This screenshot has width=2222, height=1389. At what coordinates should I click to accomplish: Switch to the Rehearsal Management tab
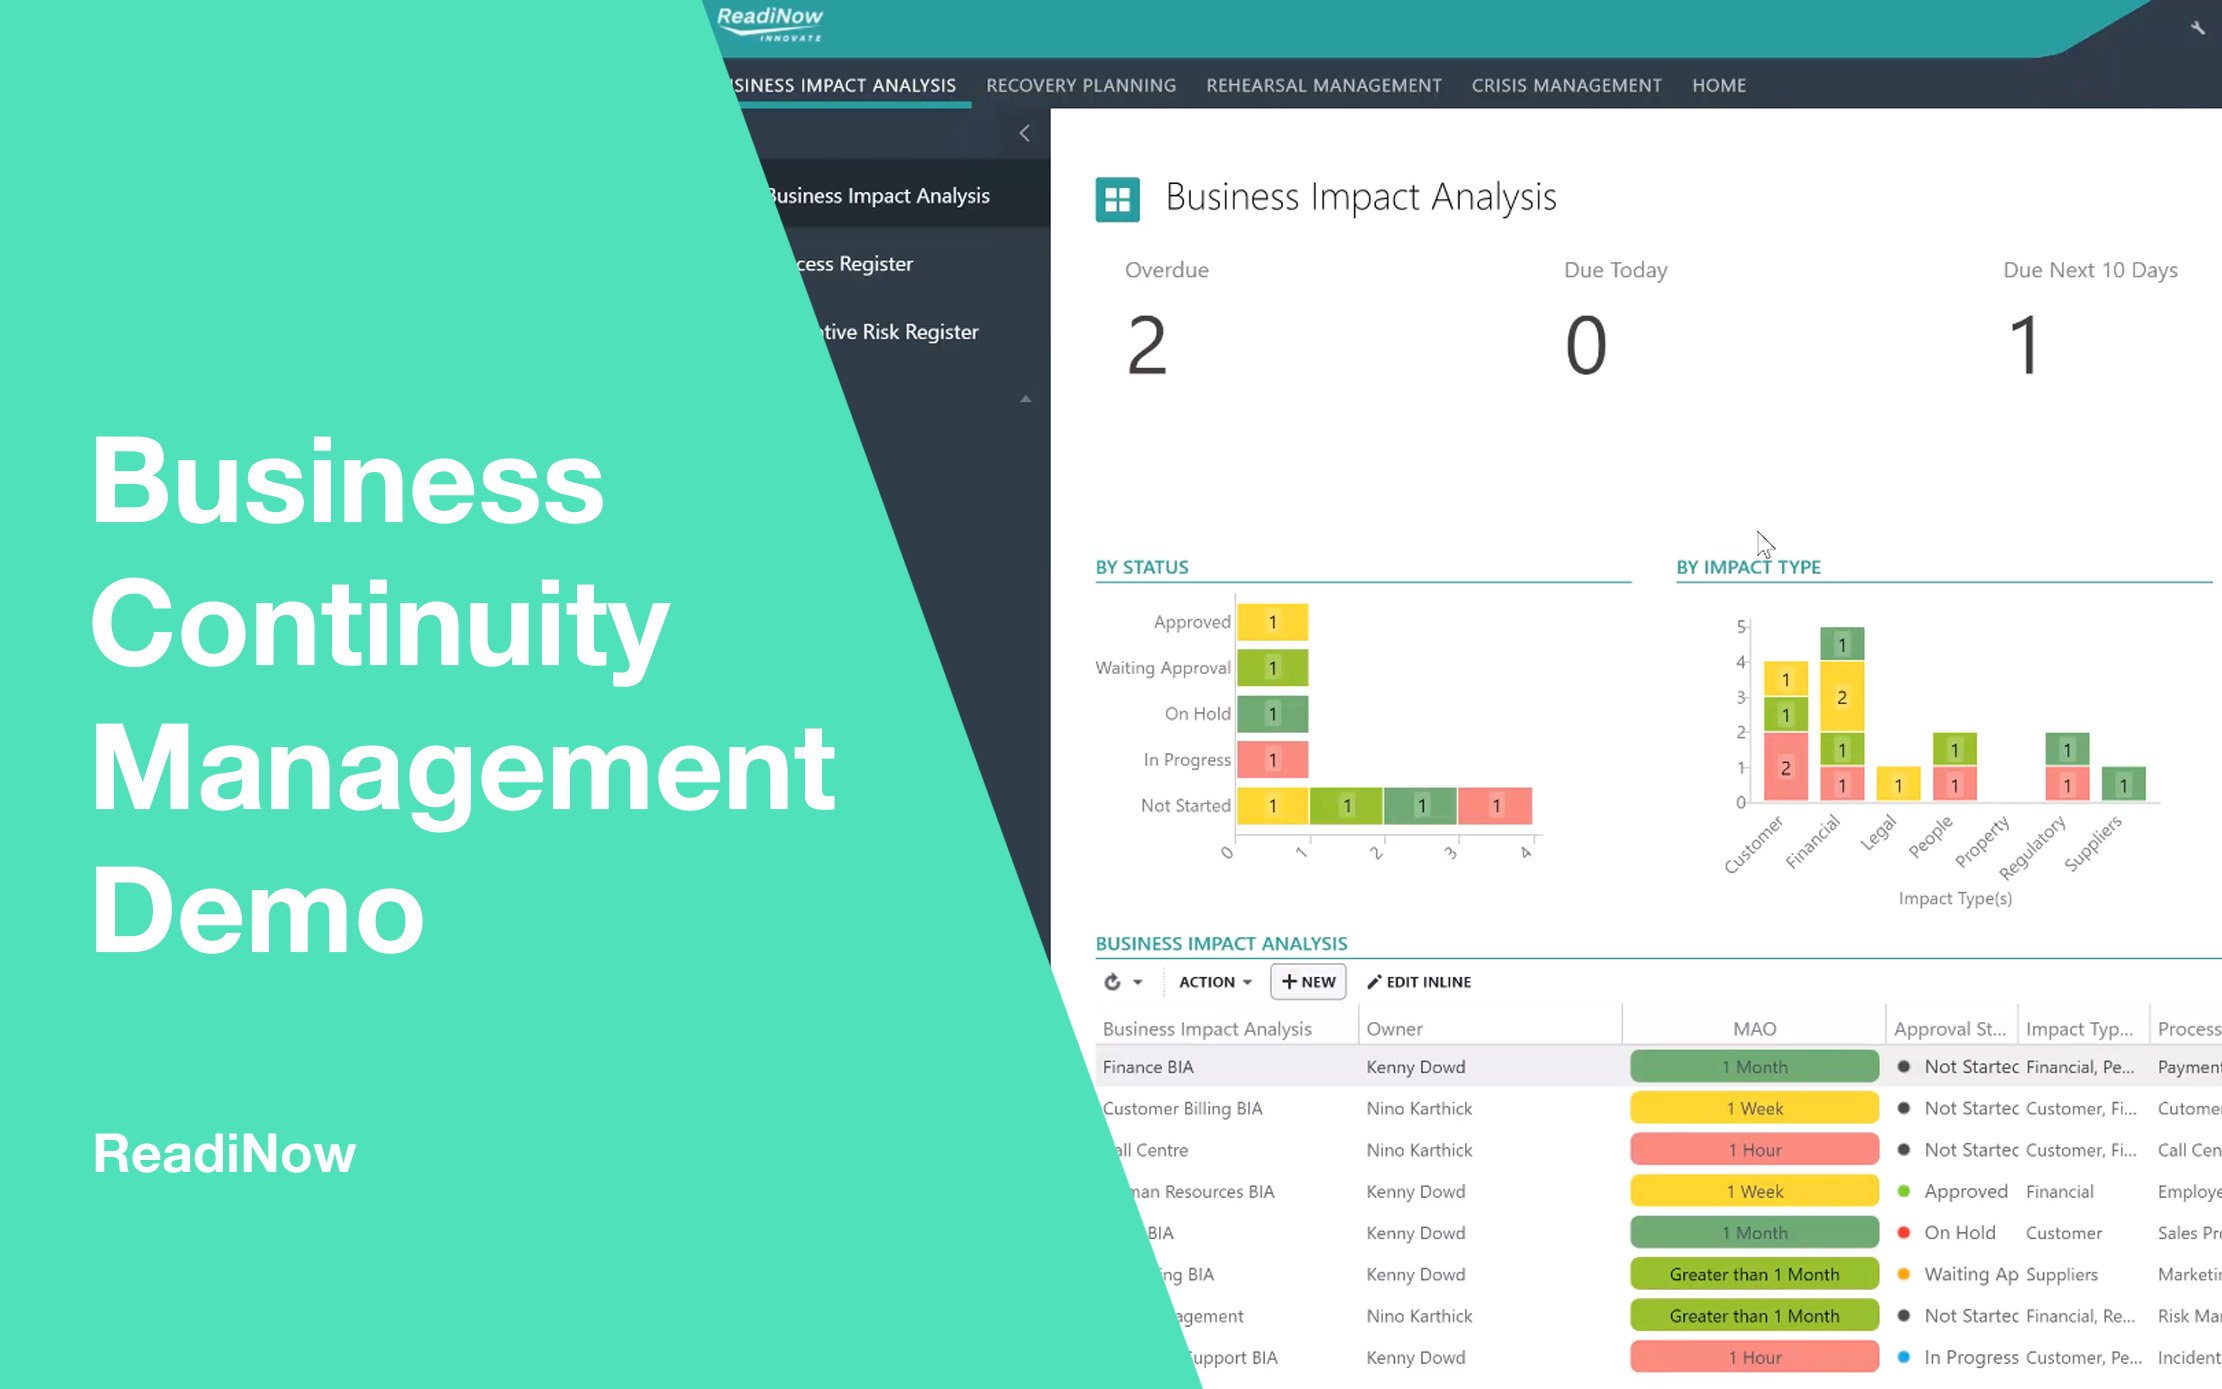click(x=1324, y=86)
